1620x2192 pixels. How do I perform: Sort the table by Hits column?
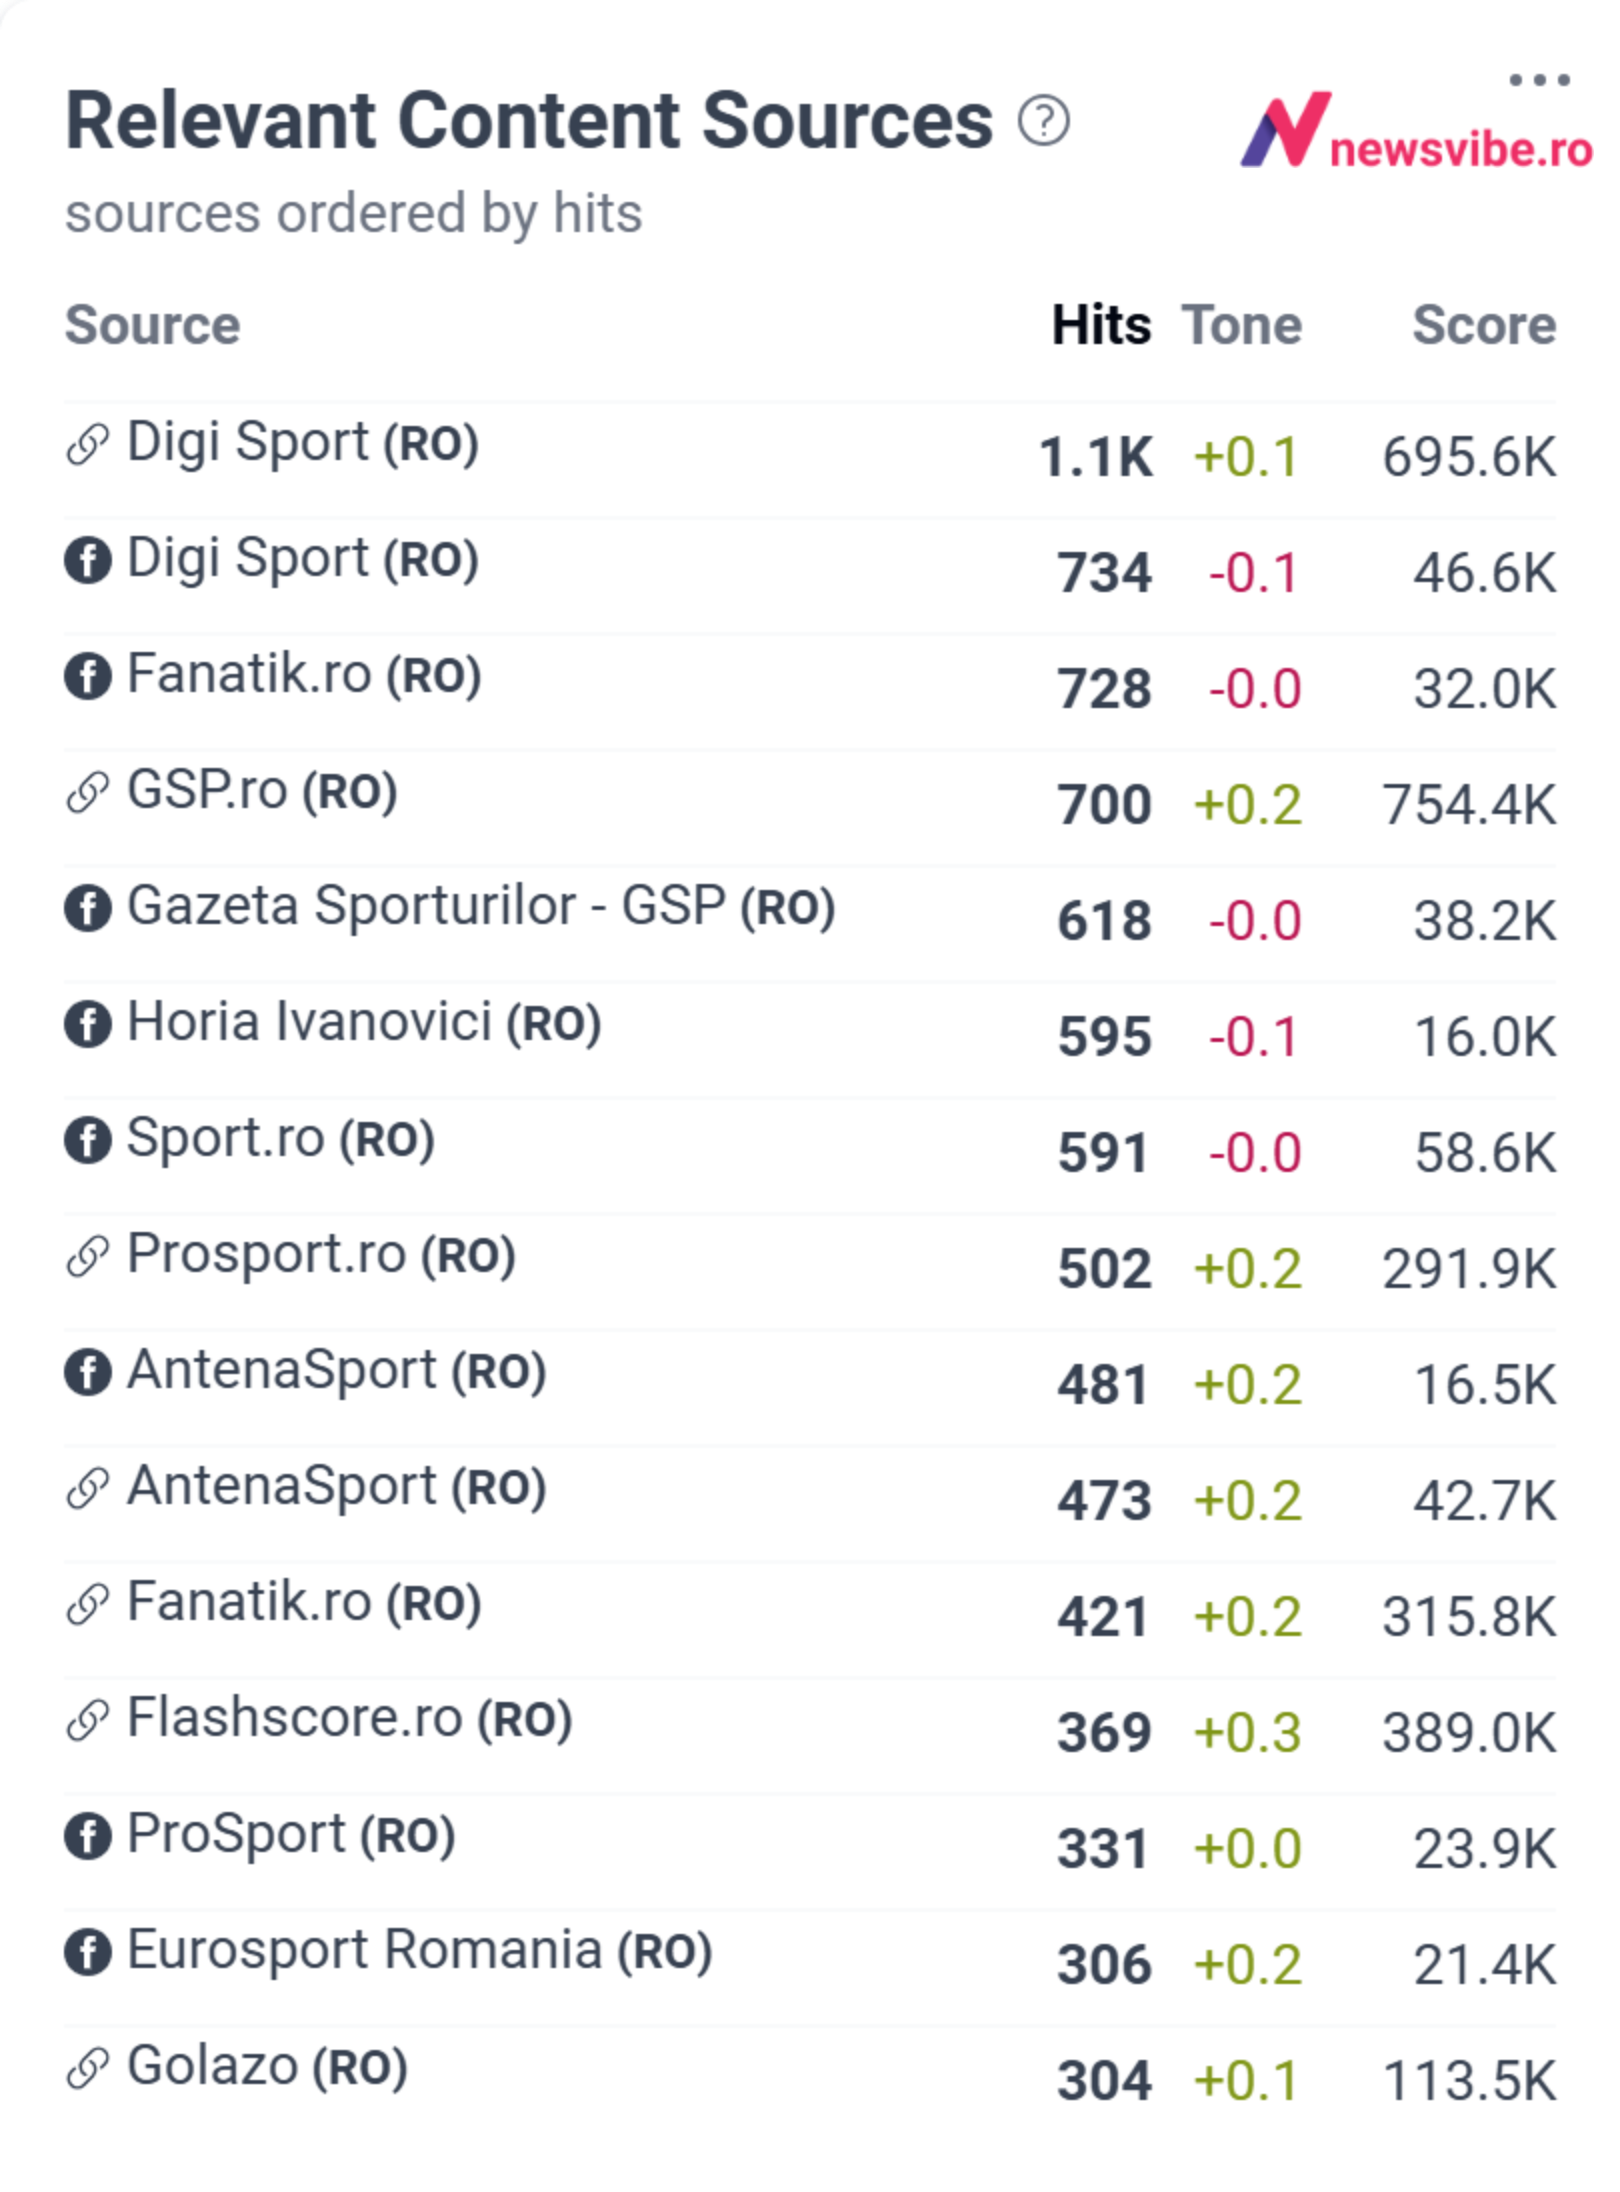1101,325
